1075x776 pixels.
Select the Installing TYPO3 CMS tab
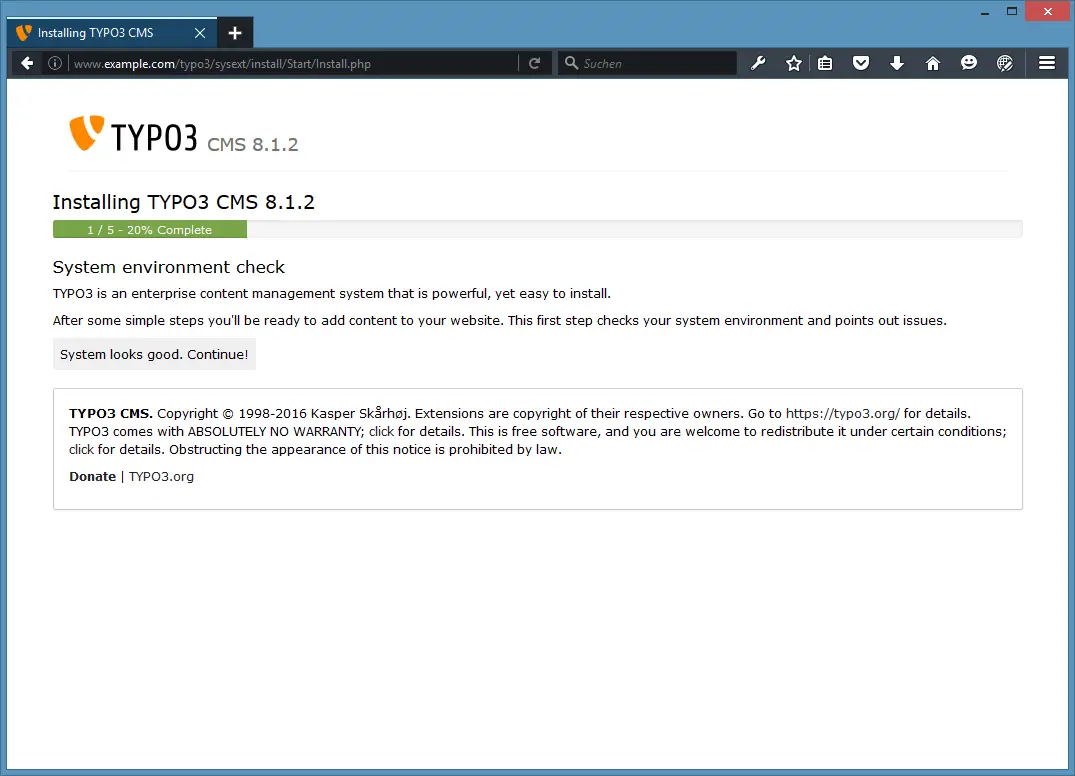pyautogui.click(x=112, y=33)
